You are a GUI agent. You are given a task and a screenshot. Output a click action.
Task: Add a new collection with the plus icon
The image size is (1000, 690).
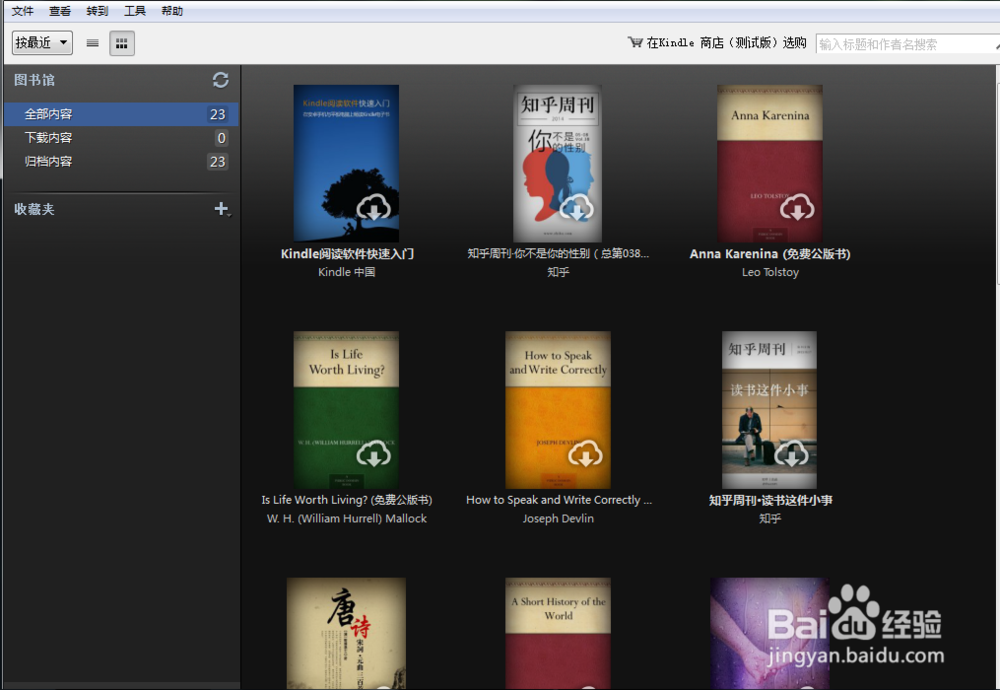(222, 209)
